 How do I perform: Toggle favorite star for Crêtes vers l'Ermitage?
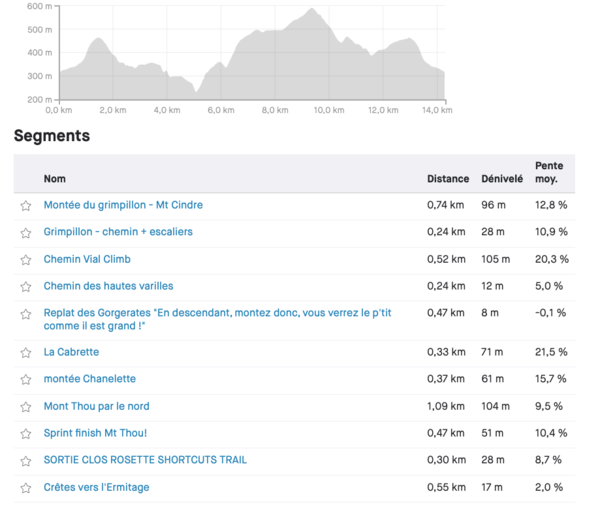[26, 488]
